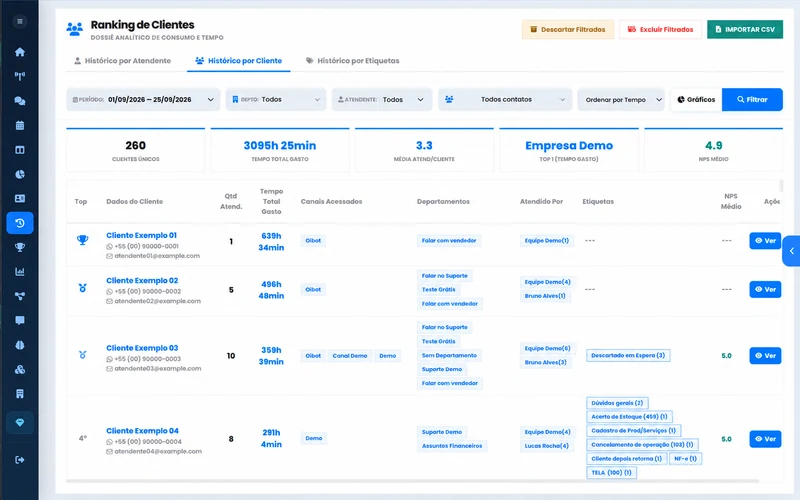The height and width of the screenshot is (500, 800).
Task: Open chats via speech bubbles sidebar icon
Action: [20, 101]
